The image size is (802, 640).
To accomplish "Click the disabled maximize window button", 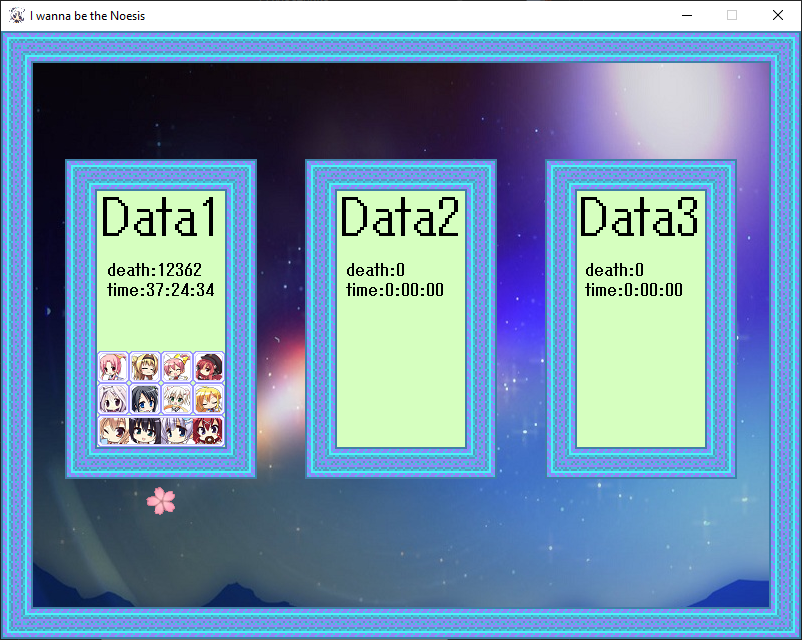I will tap(732, 15).
